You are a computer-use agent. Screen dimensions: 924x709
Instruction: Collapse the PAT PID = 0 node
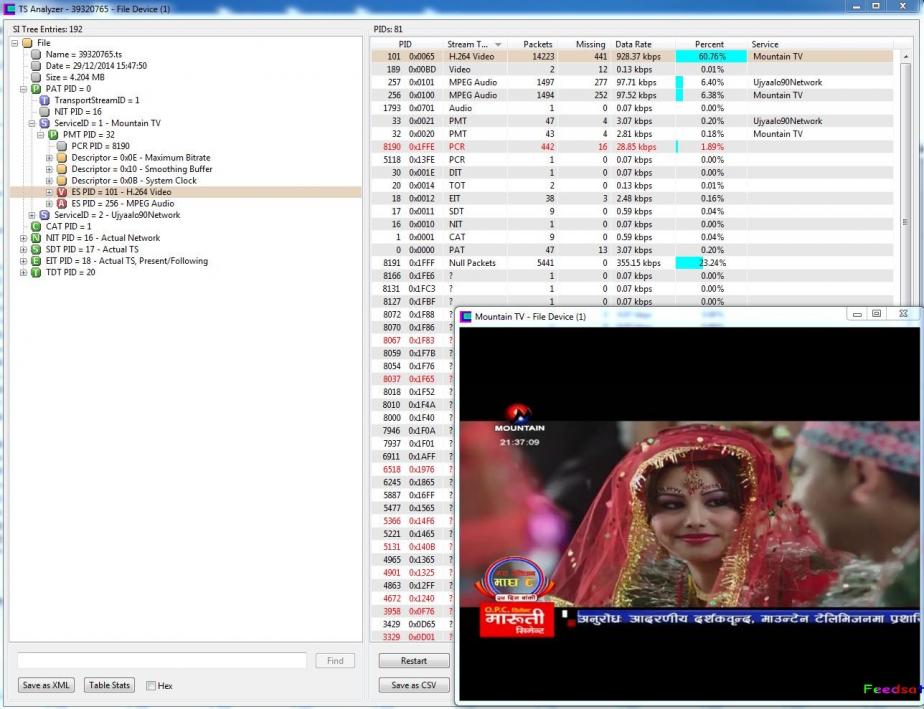click(24, 89)
